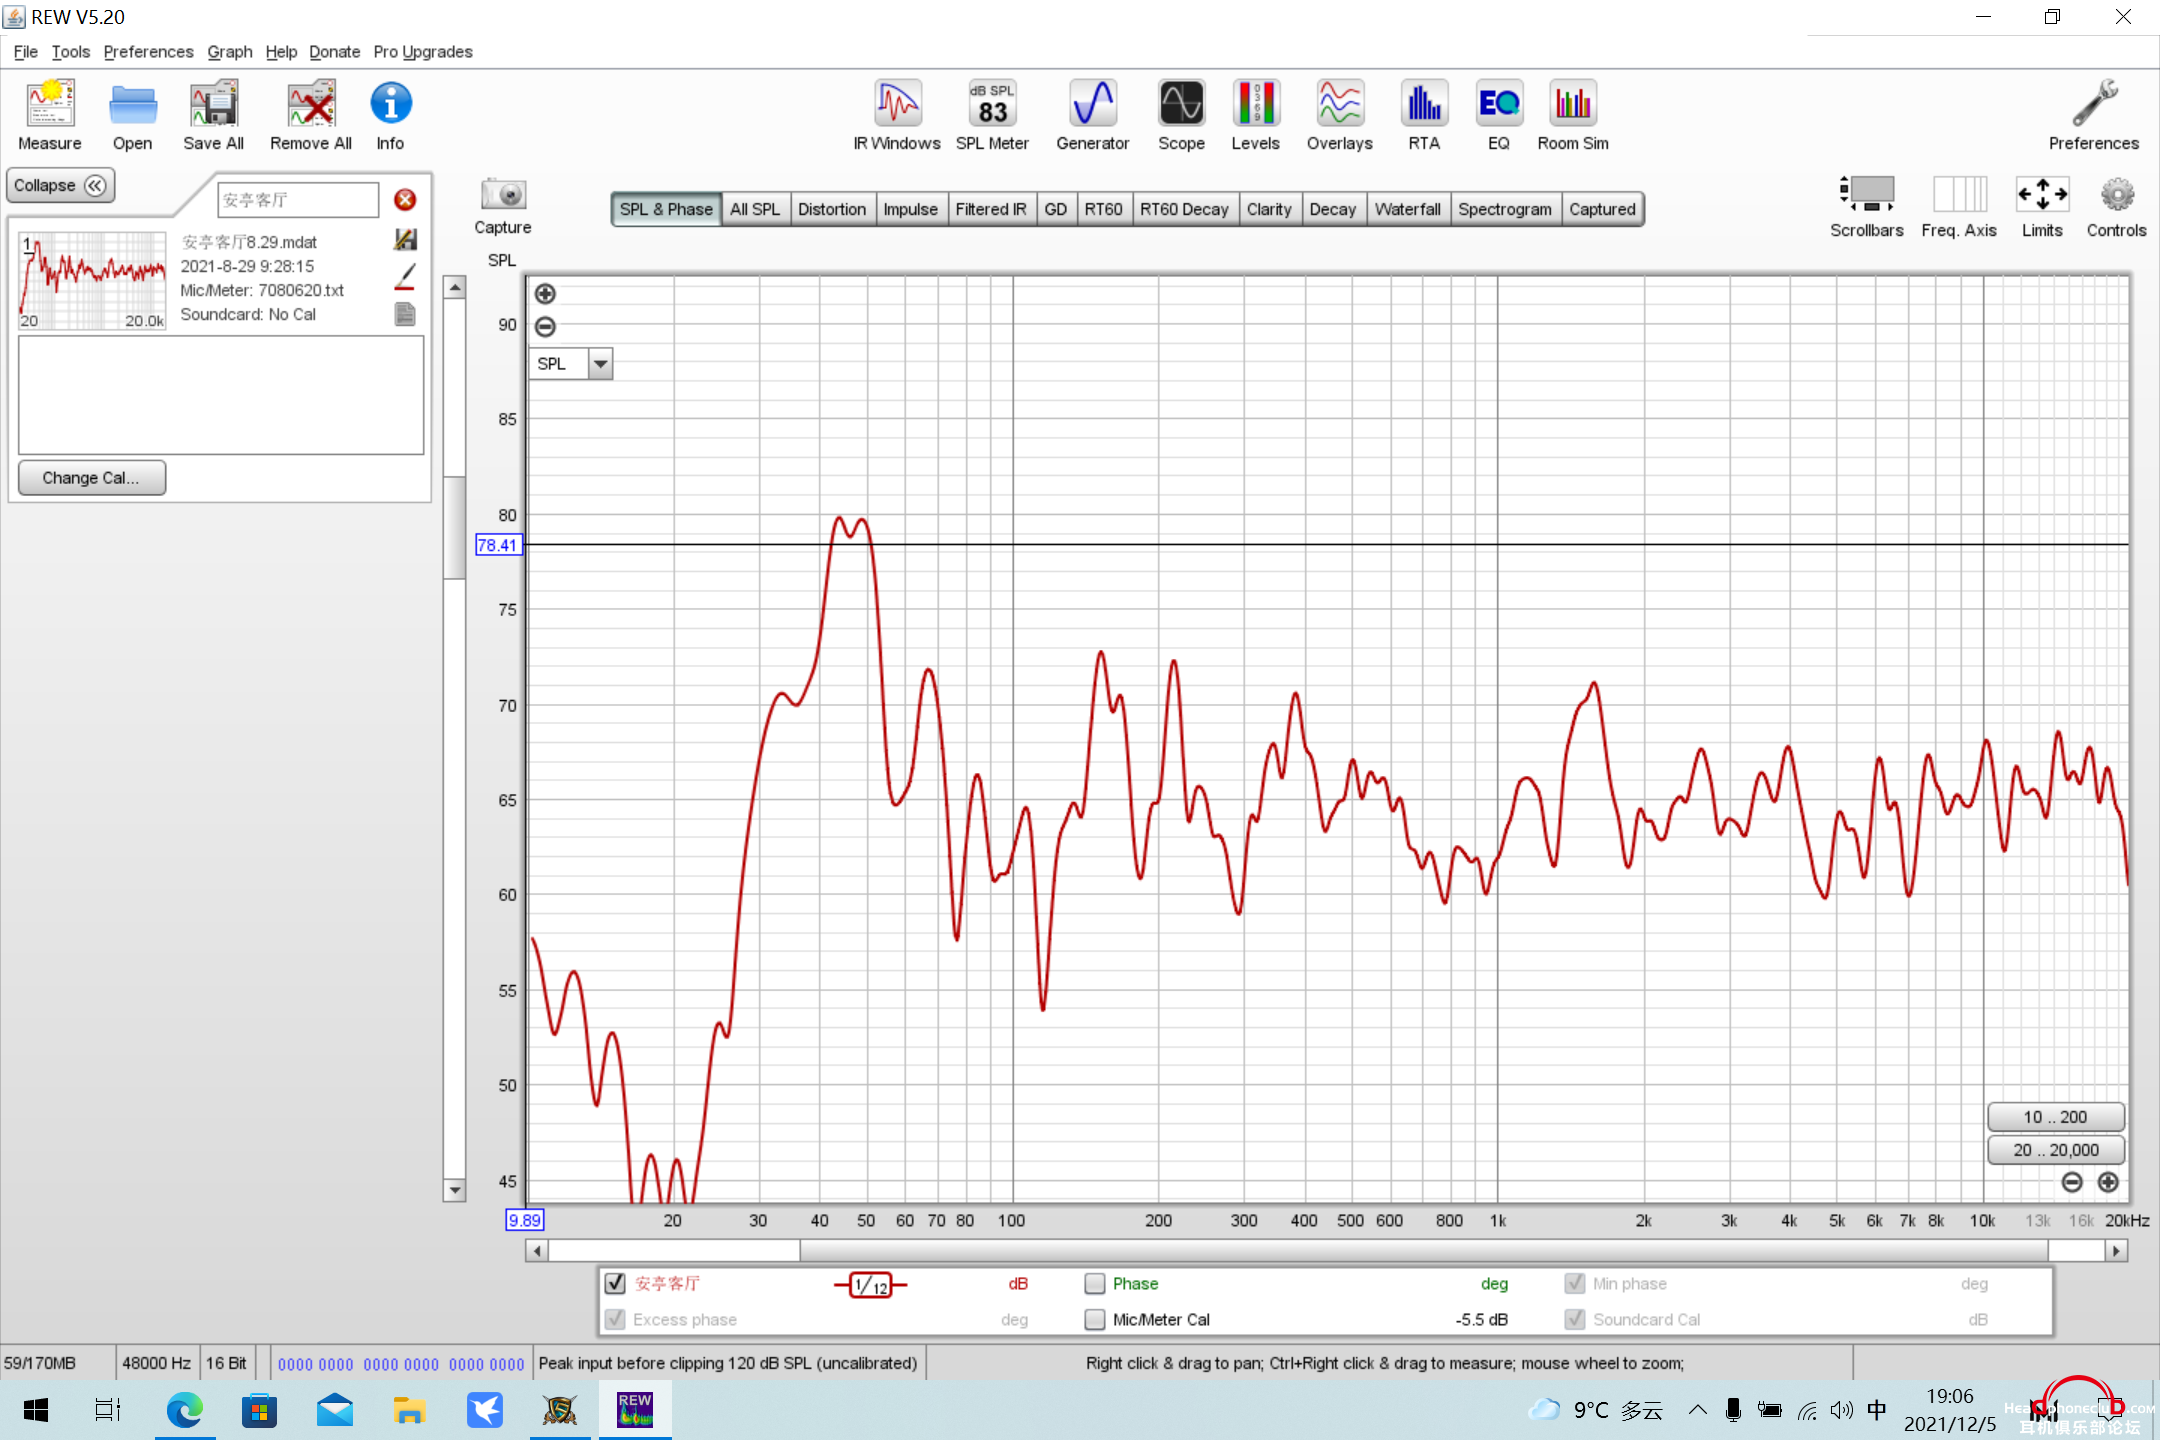
Task: Enable Mic/Meter Cal trace checkbox
Action: pyautogui.click(x=1095, y=1319)
